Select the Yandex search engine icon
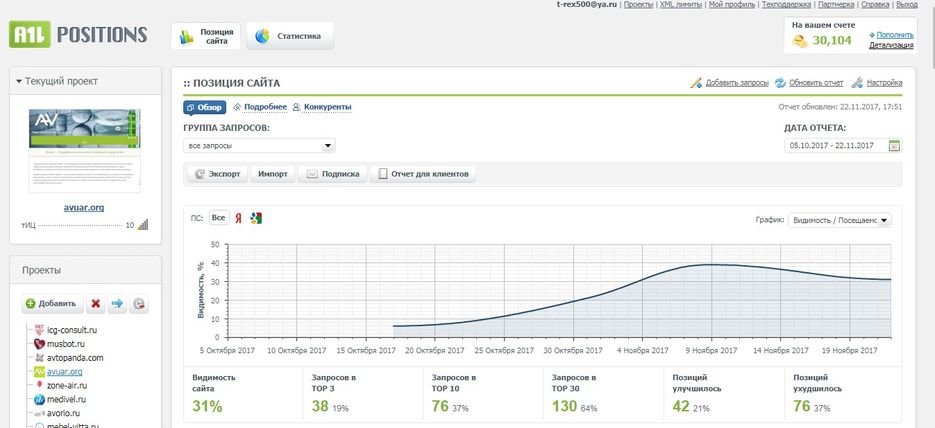This screenshot has height=428, width=935. click(x=238, y=218)
